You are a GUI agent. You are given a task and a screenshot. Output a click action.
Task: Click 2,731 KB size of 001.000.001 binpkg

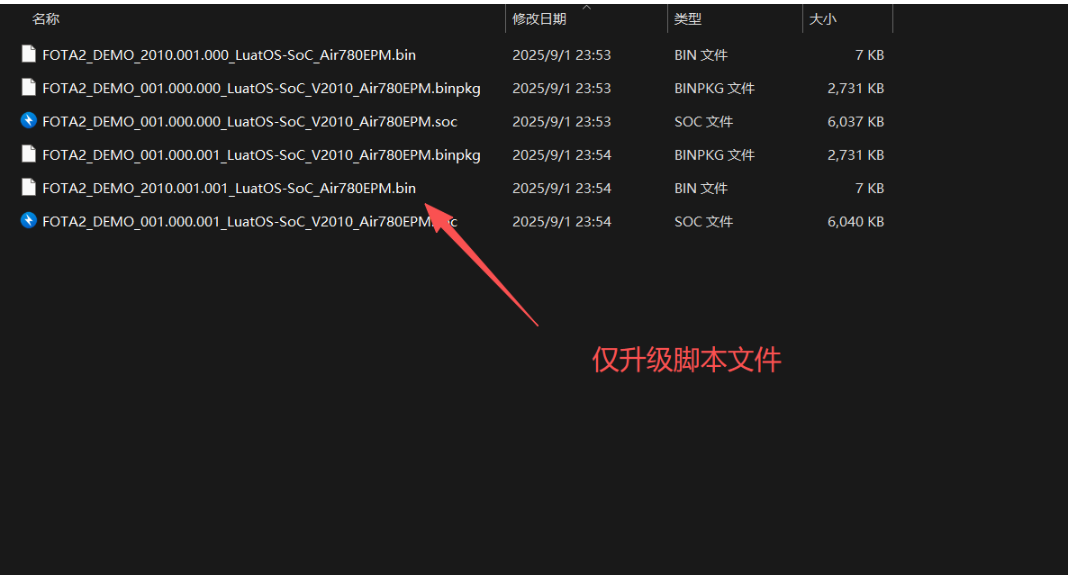tap(855, 155)
